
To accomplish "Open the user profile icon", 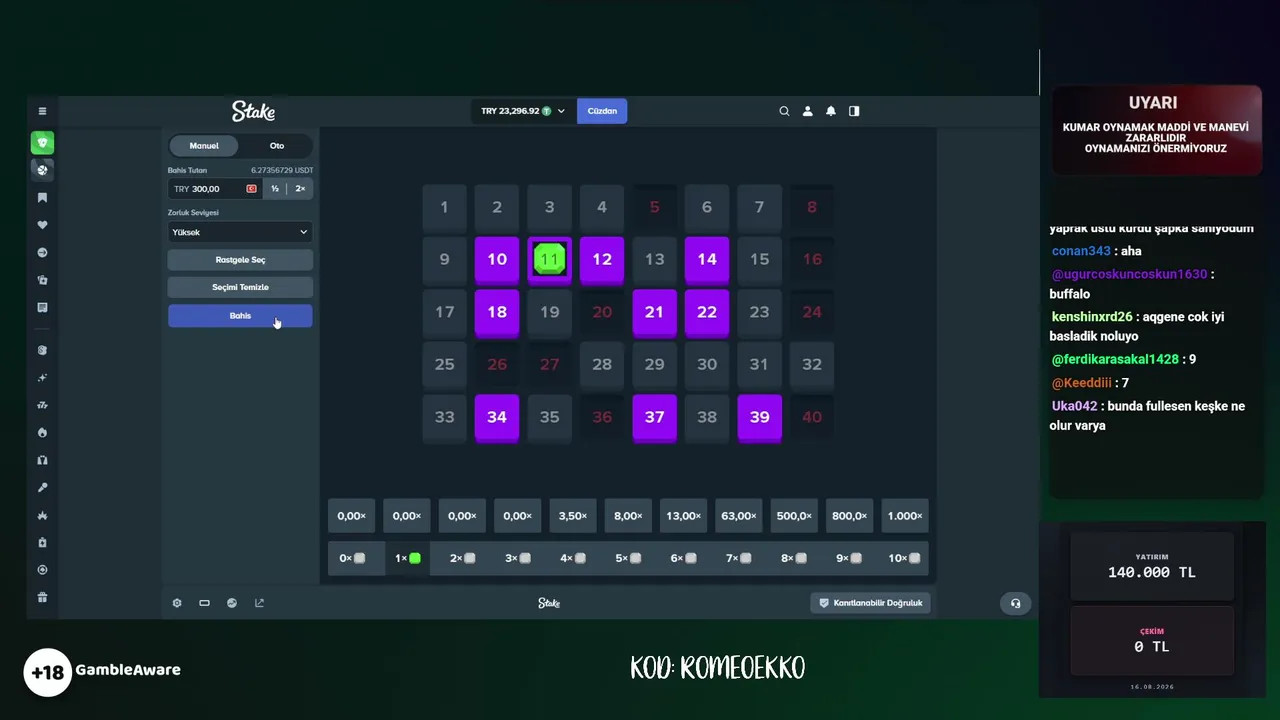I will coord(807,111).
